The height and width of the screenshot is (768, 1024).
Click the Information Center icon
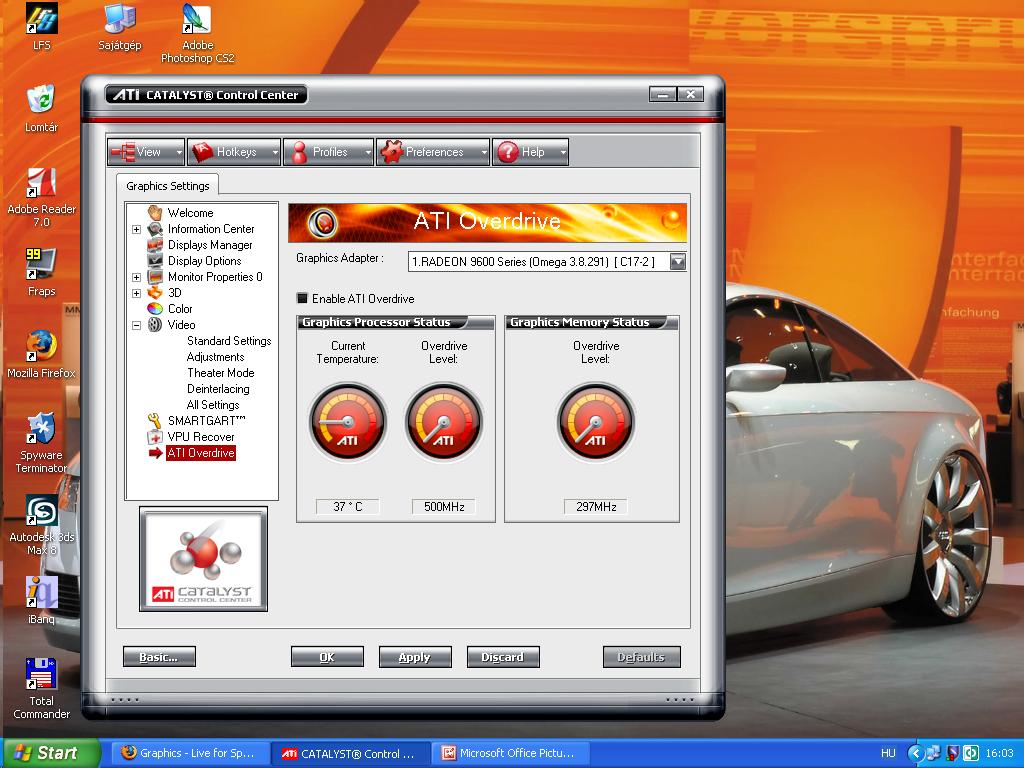tap(155, 229)
